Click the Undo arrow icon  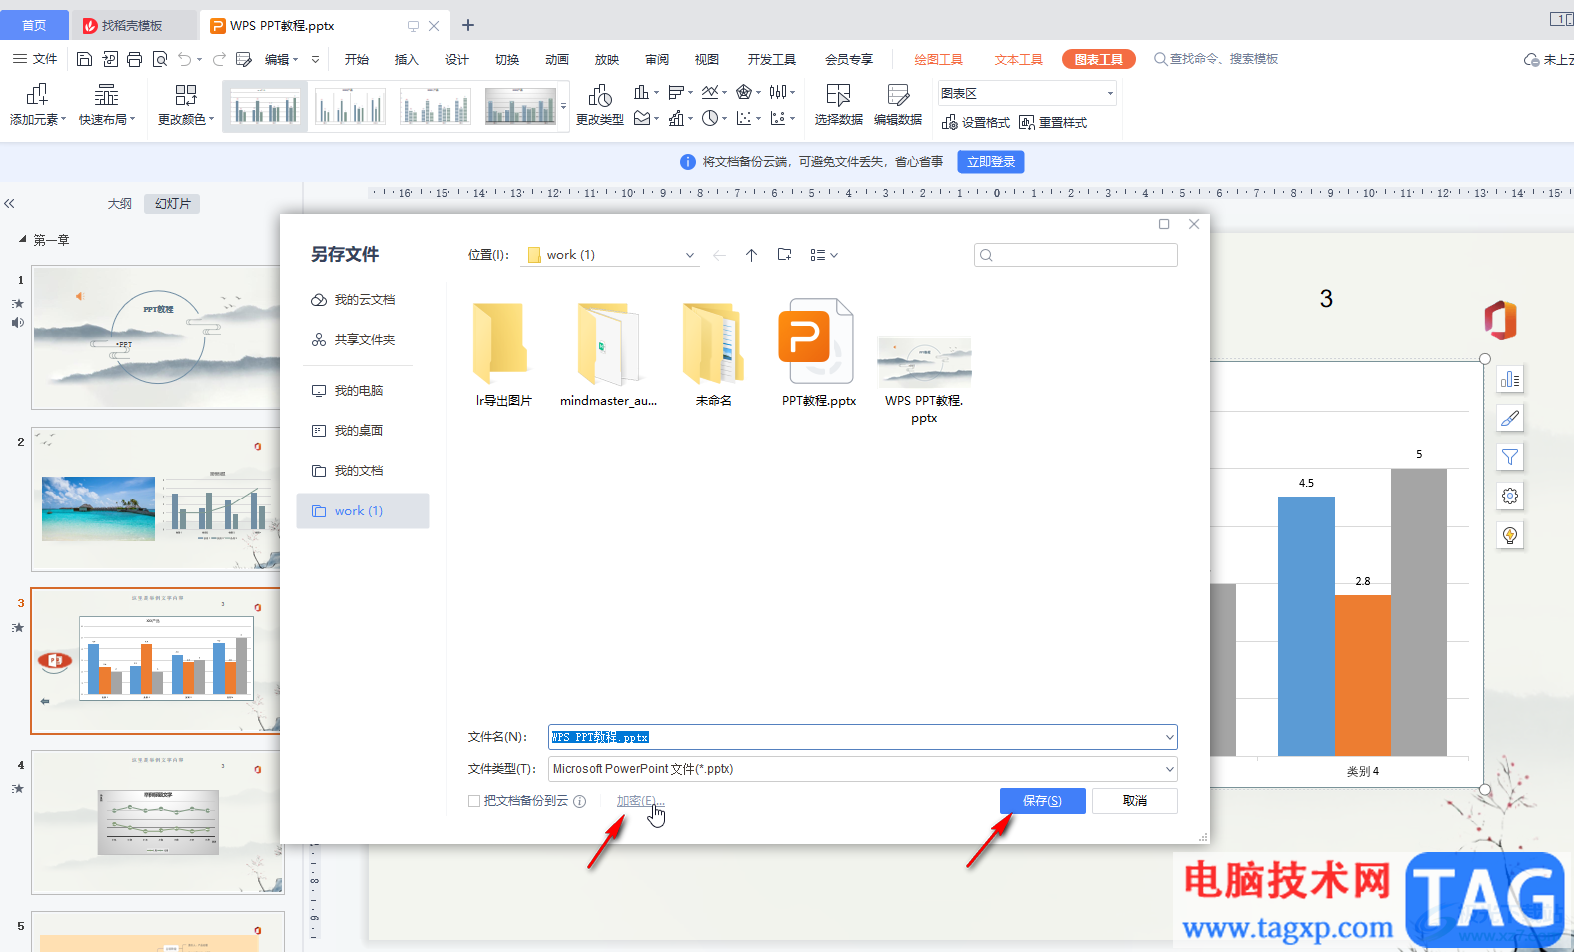coord(185,59)
